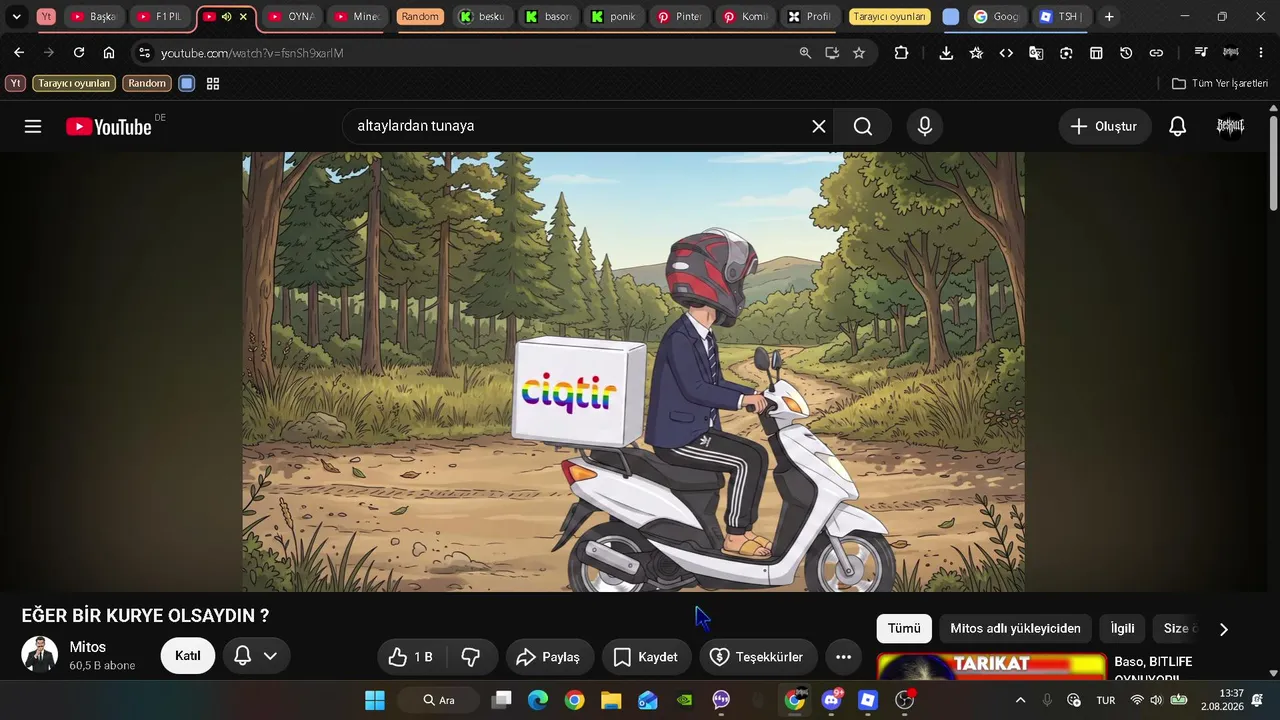Open the Windows Start menu
This screenshot has height=720, width=1280.
pyautogui.click(x=375, y=700)
